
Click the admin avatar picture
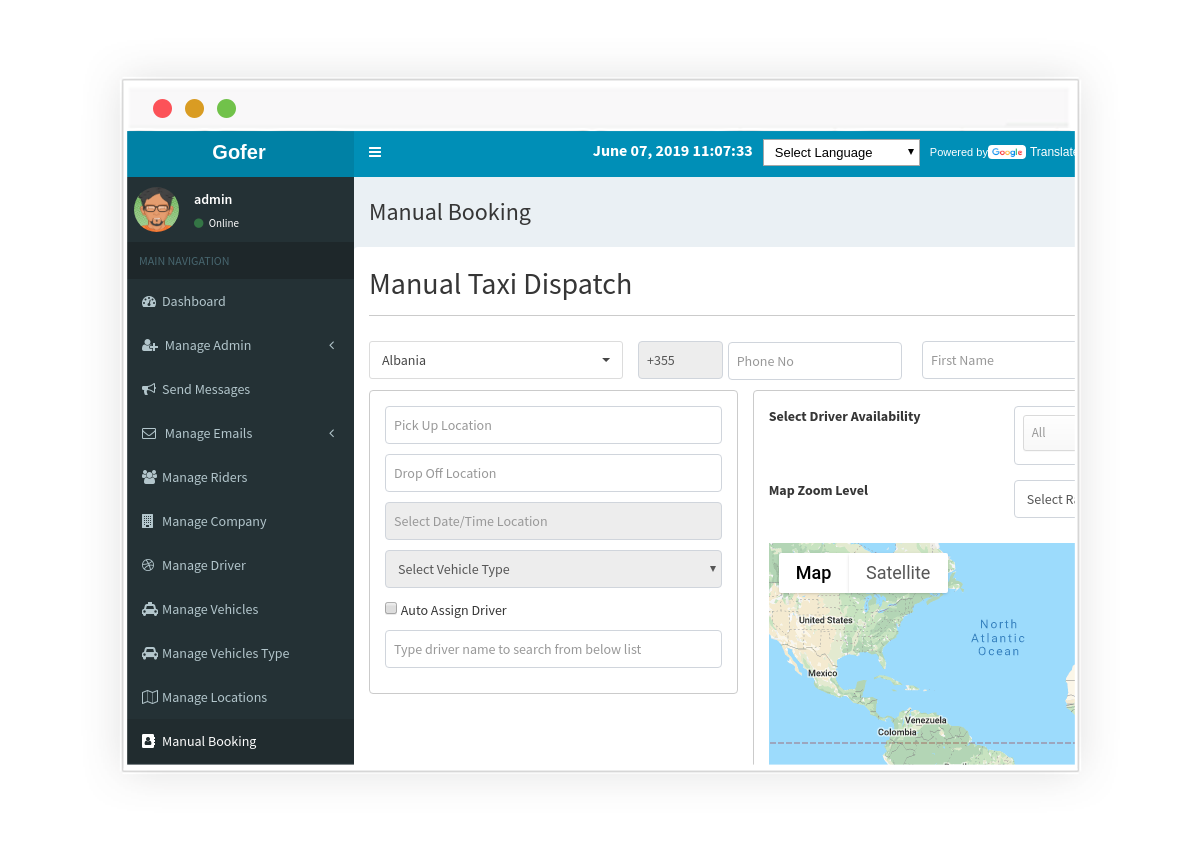156,209
